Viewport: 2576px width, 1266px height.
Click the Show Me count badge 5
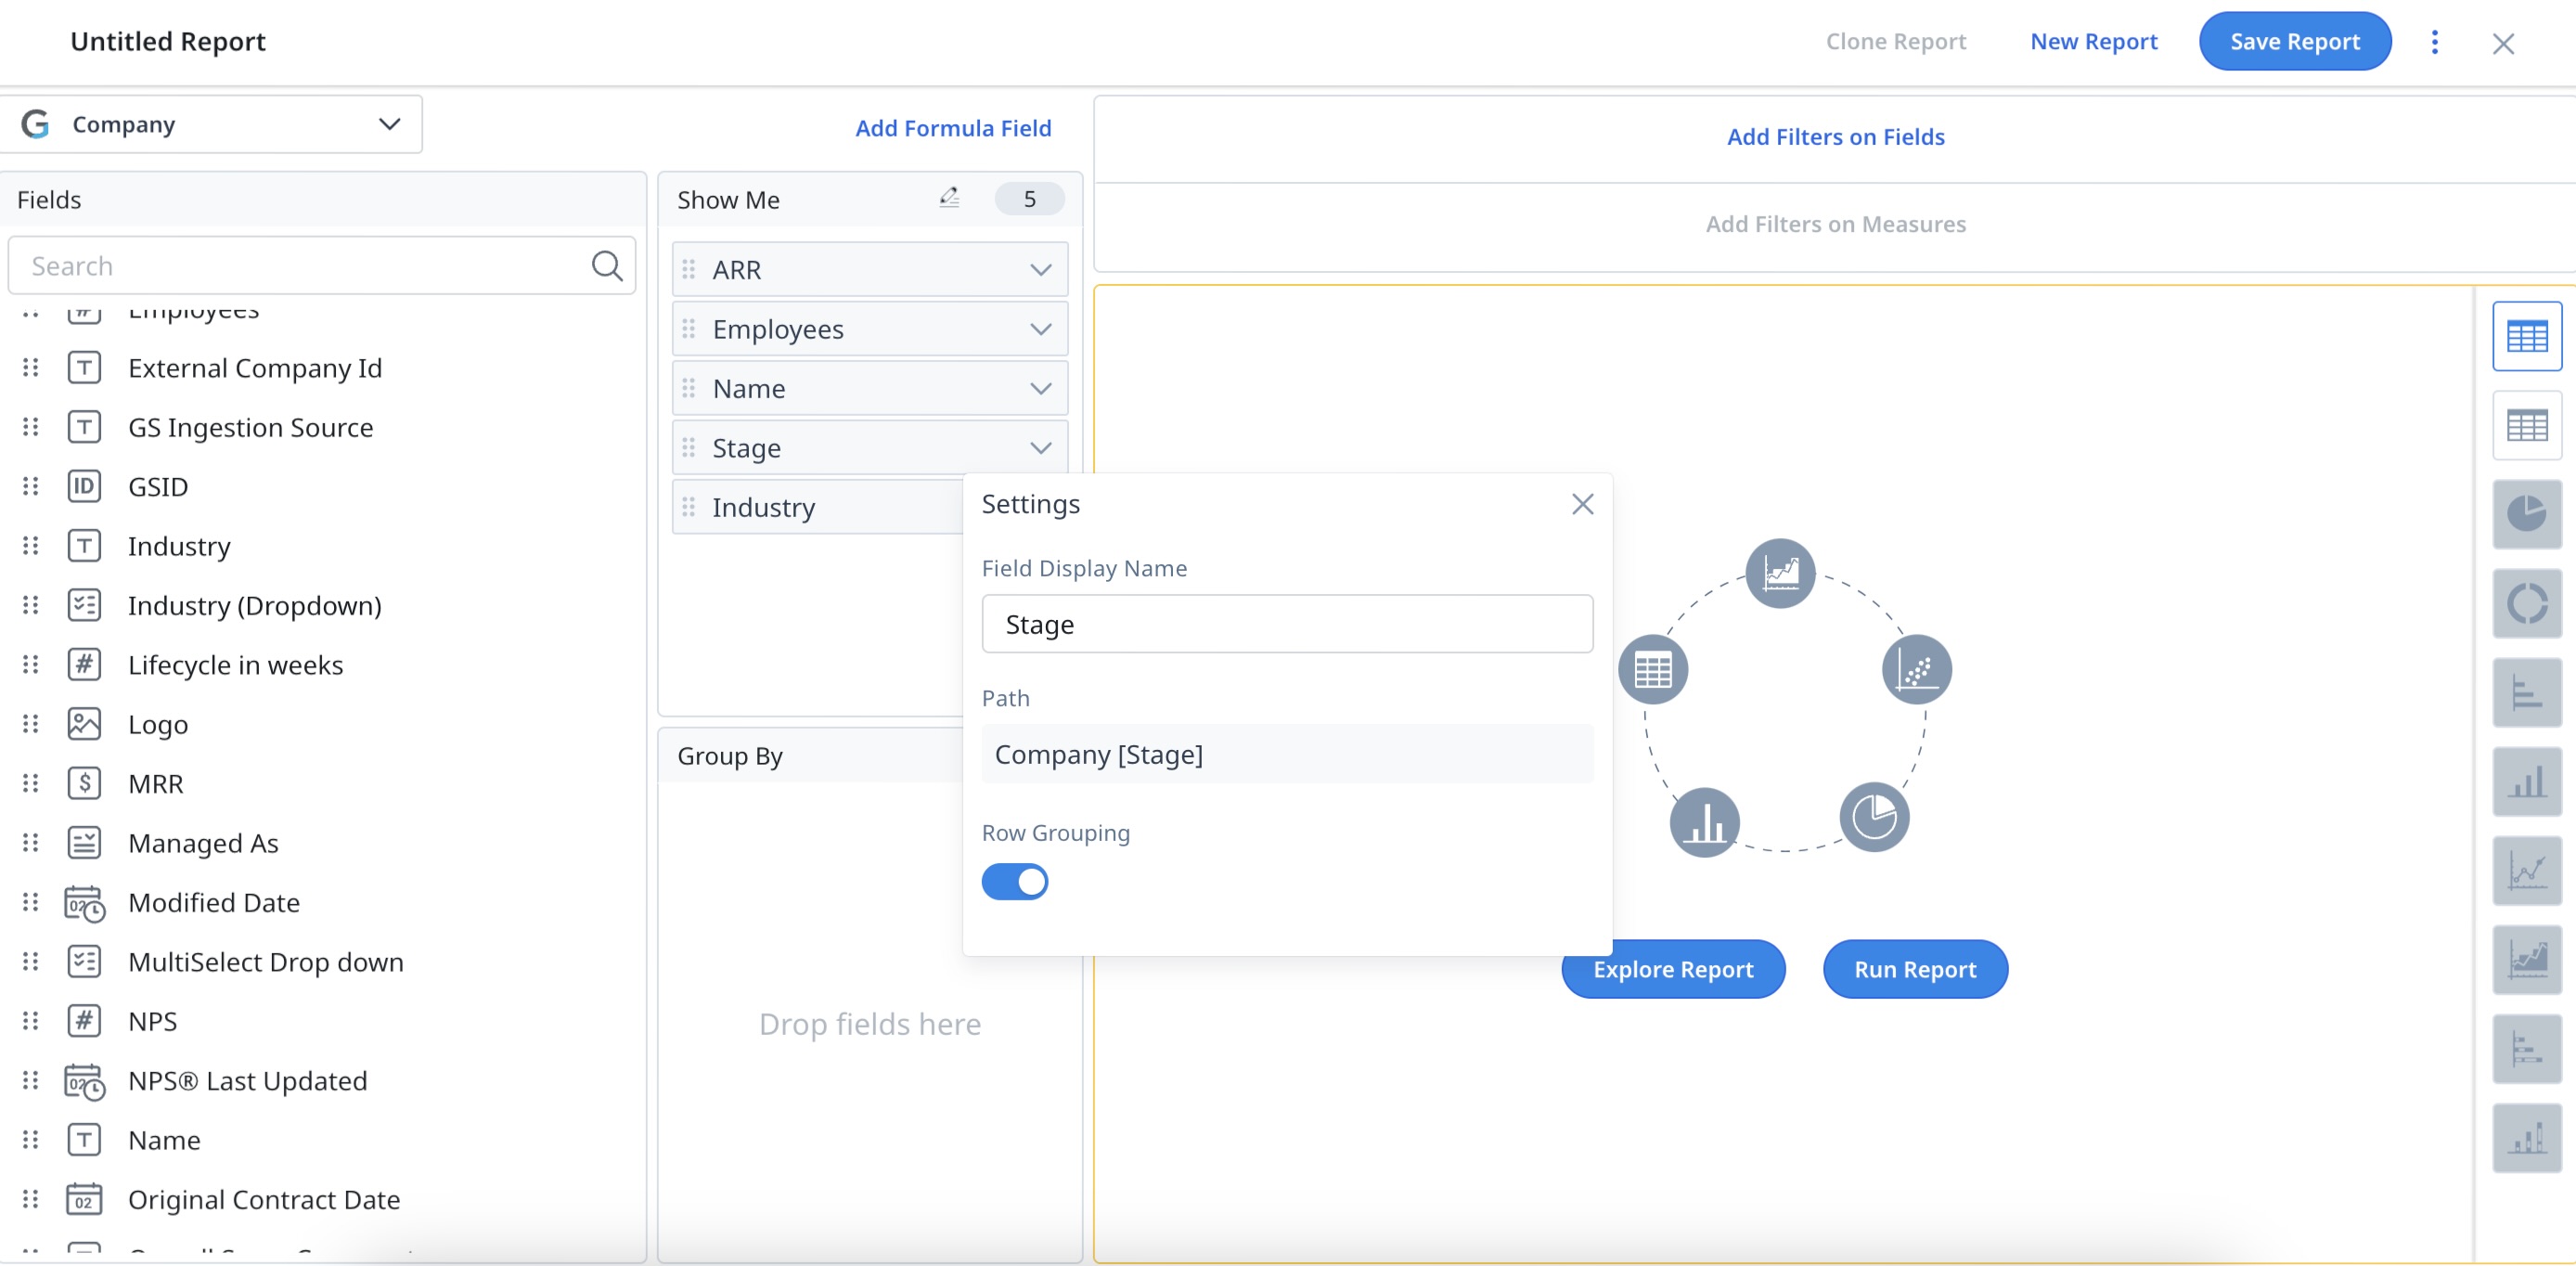tap(1029, 199)
